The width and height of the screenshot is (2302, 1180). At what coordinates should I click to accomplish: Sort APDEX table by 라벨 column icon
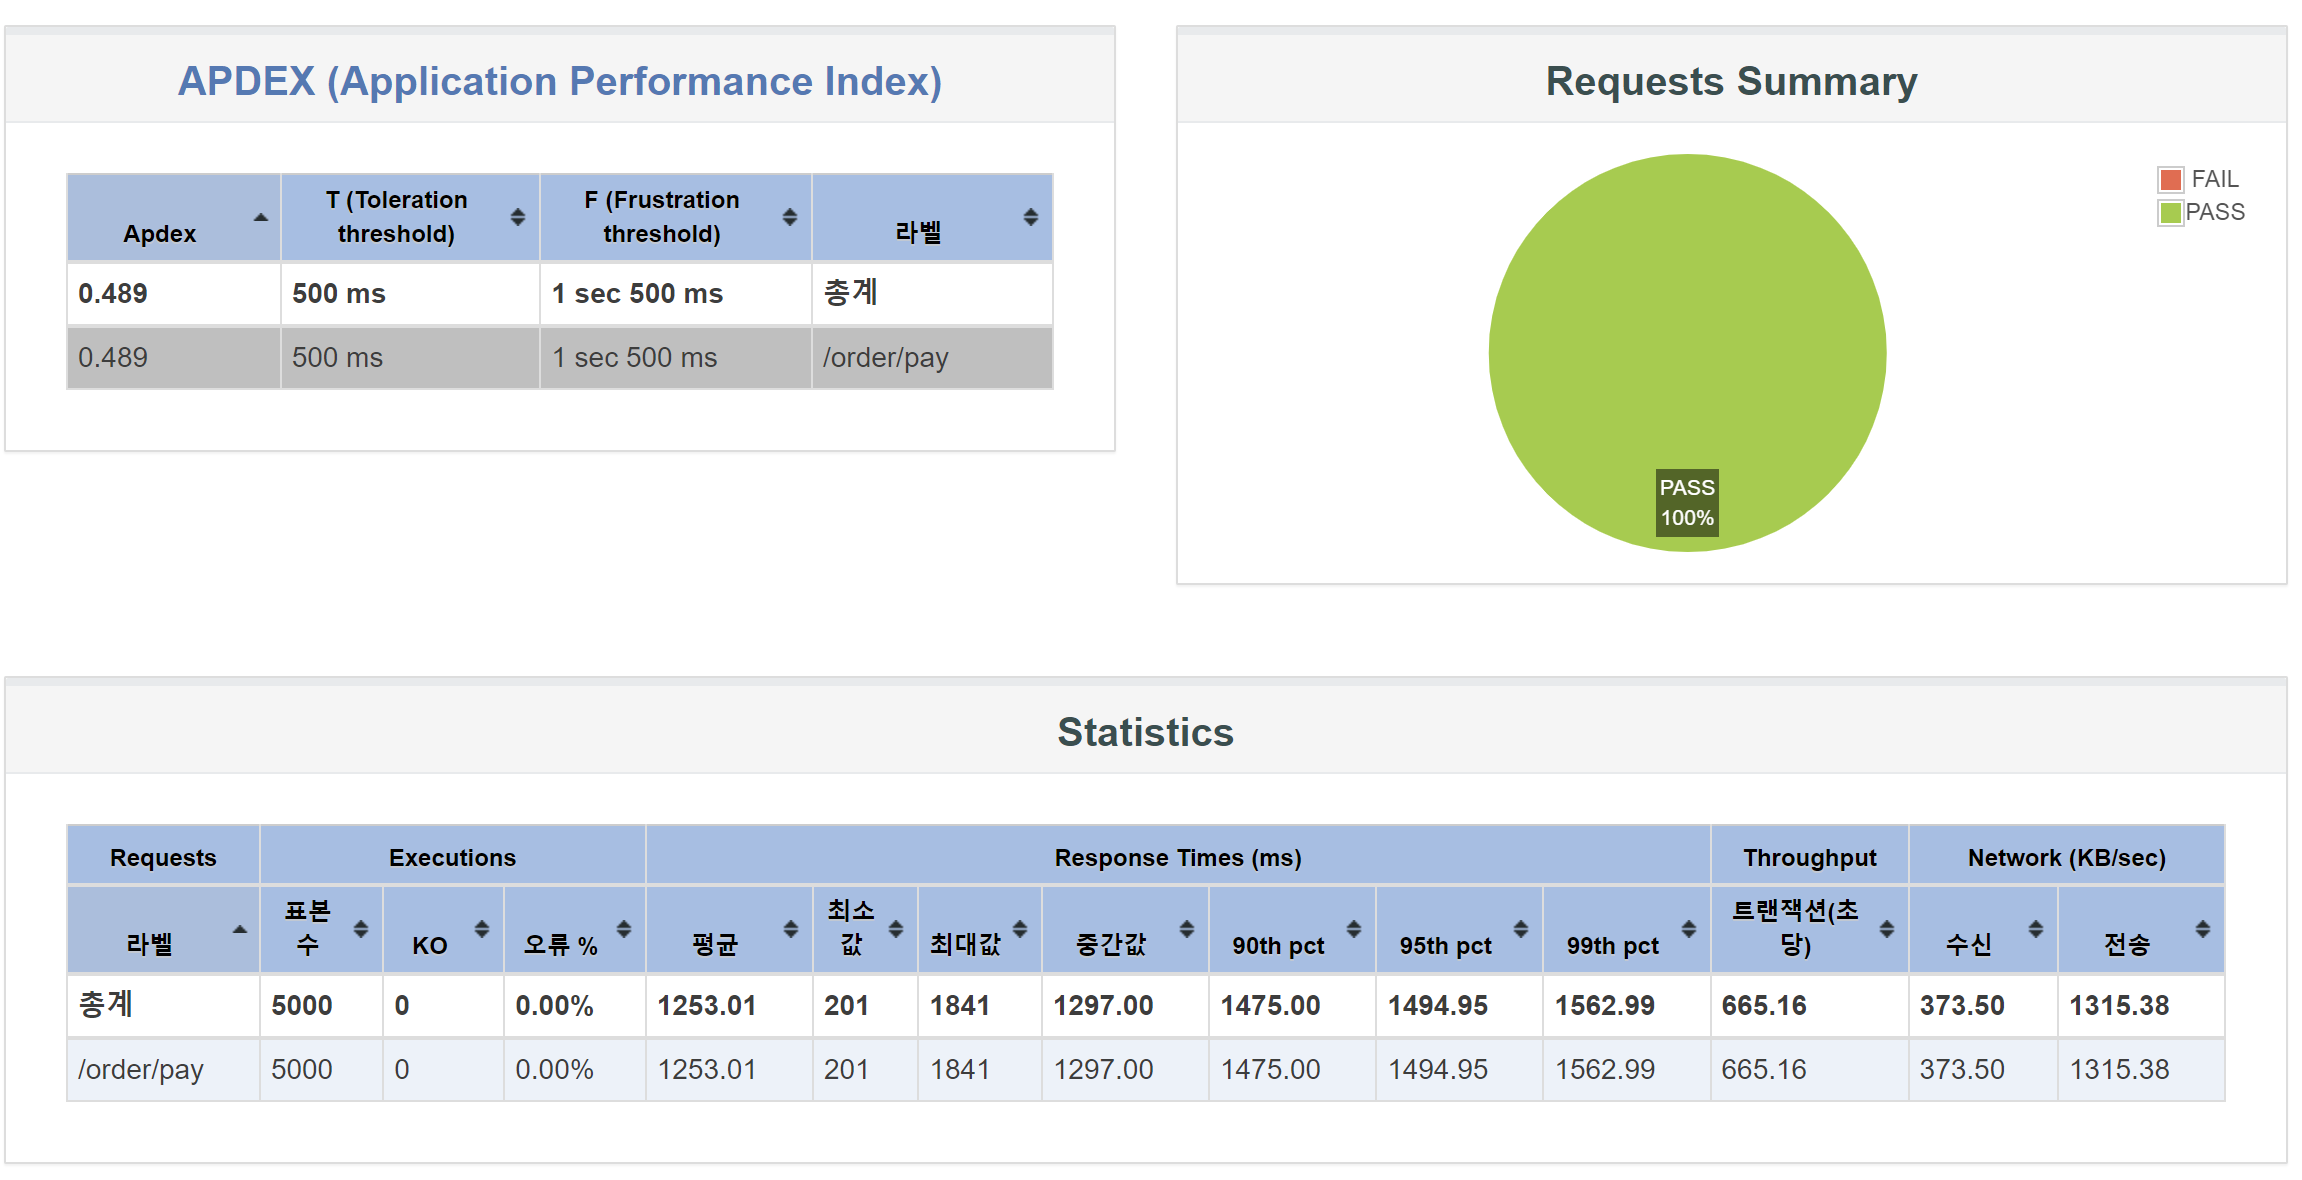(1030, 217)
